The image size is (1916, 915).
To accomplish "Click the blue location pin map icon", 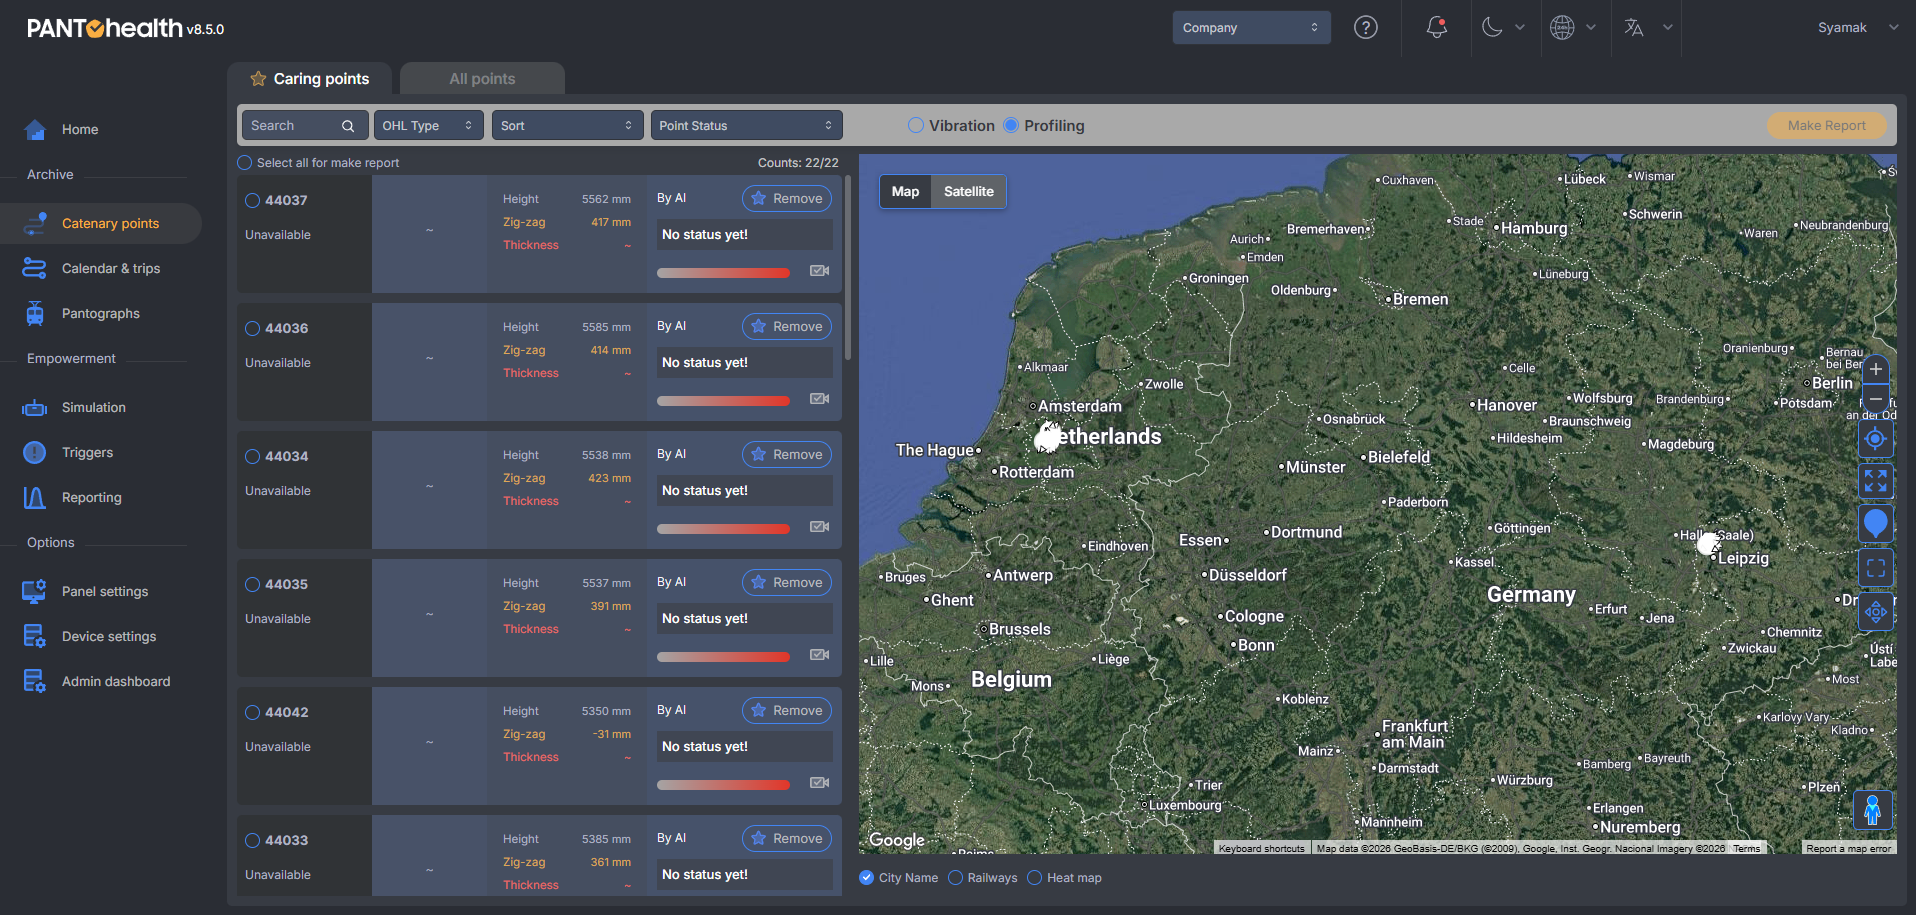I will (1876, 524).
